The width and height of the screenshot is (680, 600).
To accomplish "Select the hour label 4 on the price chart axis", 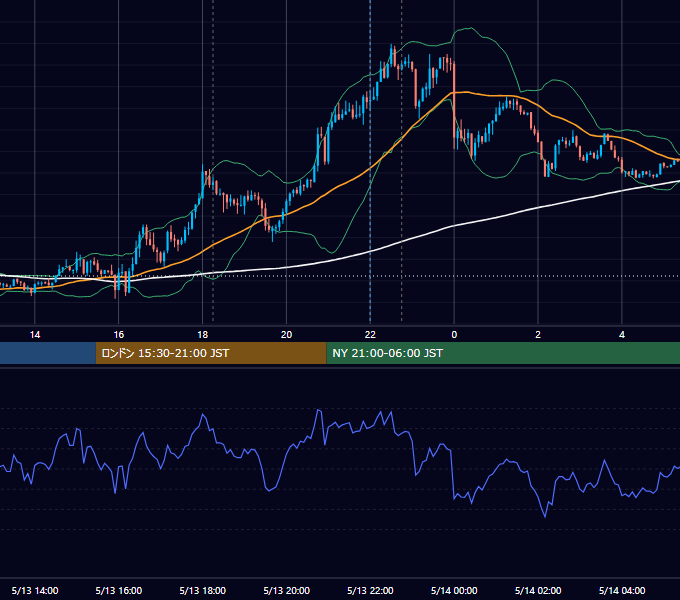I will click(622, 335).
